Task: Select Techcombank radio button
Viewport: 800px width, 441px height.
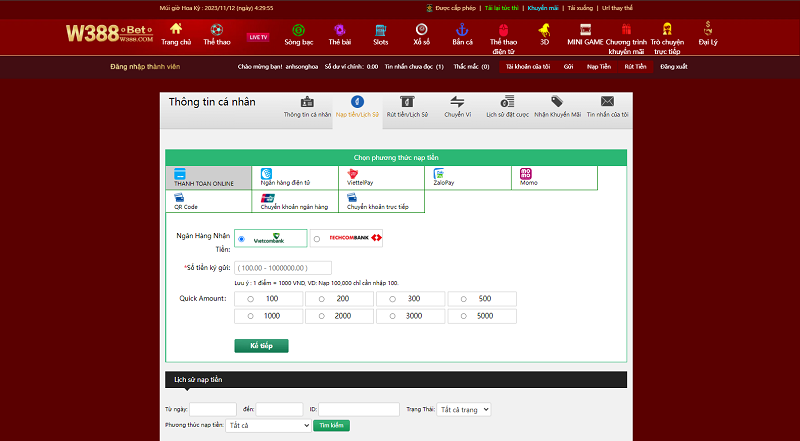Action: click(317, 239)
